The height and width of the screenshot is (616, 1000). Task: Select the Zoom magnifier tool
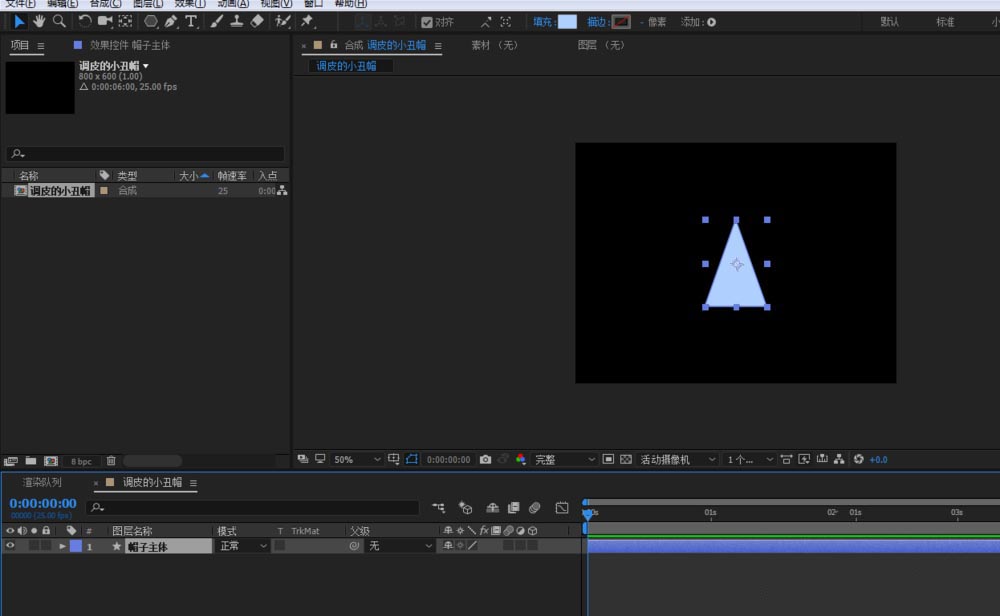(x=59, y=21)
